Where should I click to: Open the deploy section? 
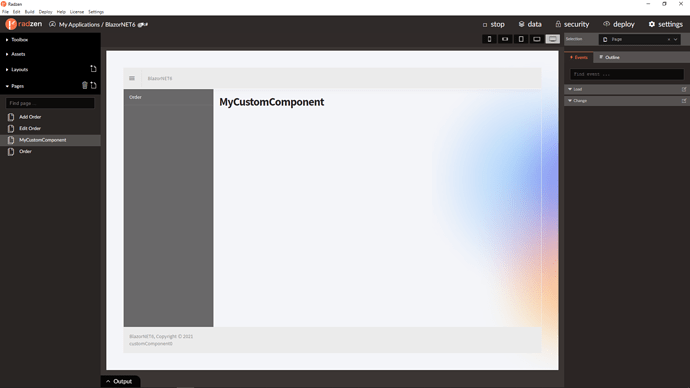pyautogui.click(x=619, y=24)
